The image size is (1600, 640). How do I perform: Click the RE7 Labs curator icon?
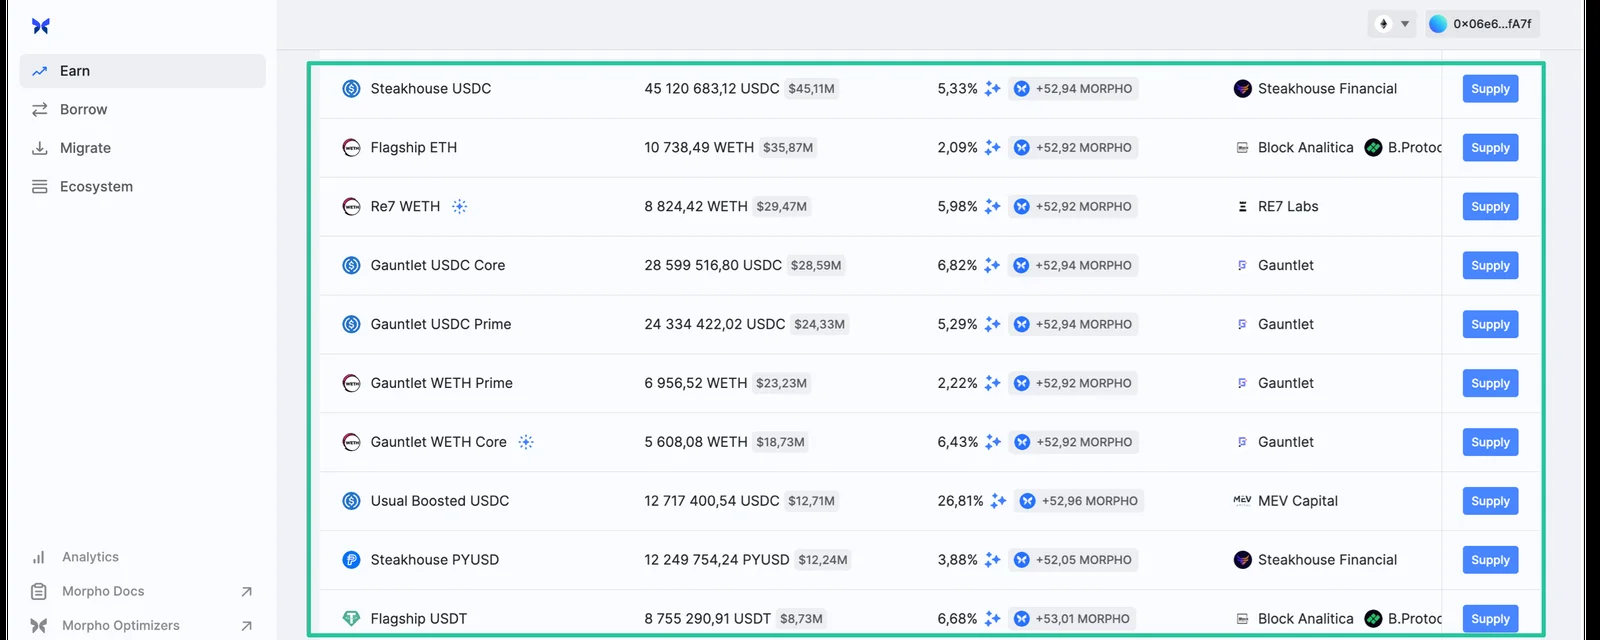[1243, 207]
